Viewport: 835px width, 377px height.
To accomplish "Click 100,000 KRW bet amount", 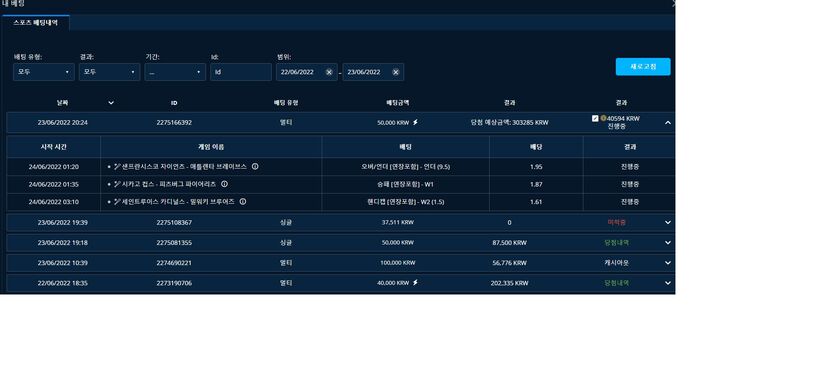I will pos(398,263).
